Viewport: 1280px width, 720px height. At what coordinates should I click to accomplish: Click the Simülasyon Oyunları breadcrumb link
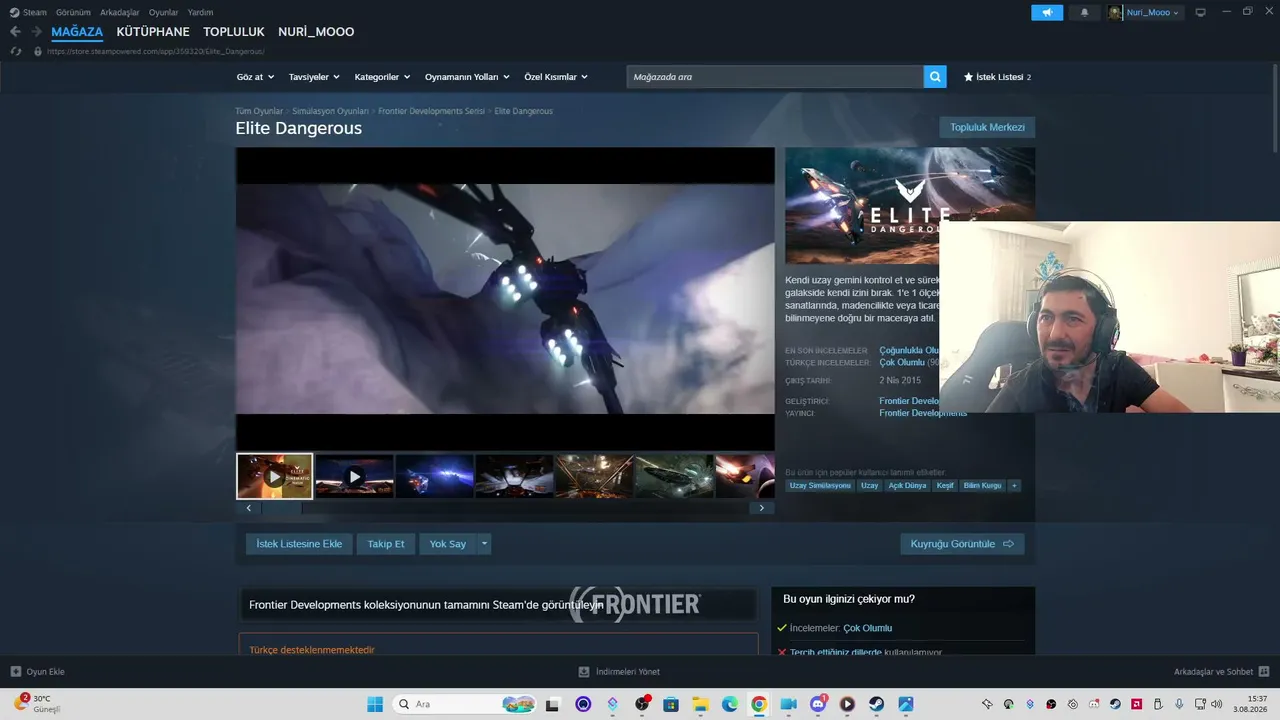331,111
